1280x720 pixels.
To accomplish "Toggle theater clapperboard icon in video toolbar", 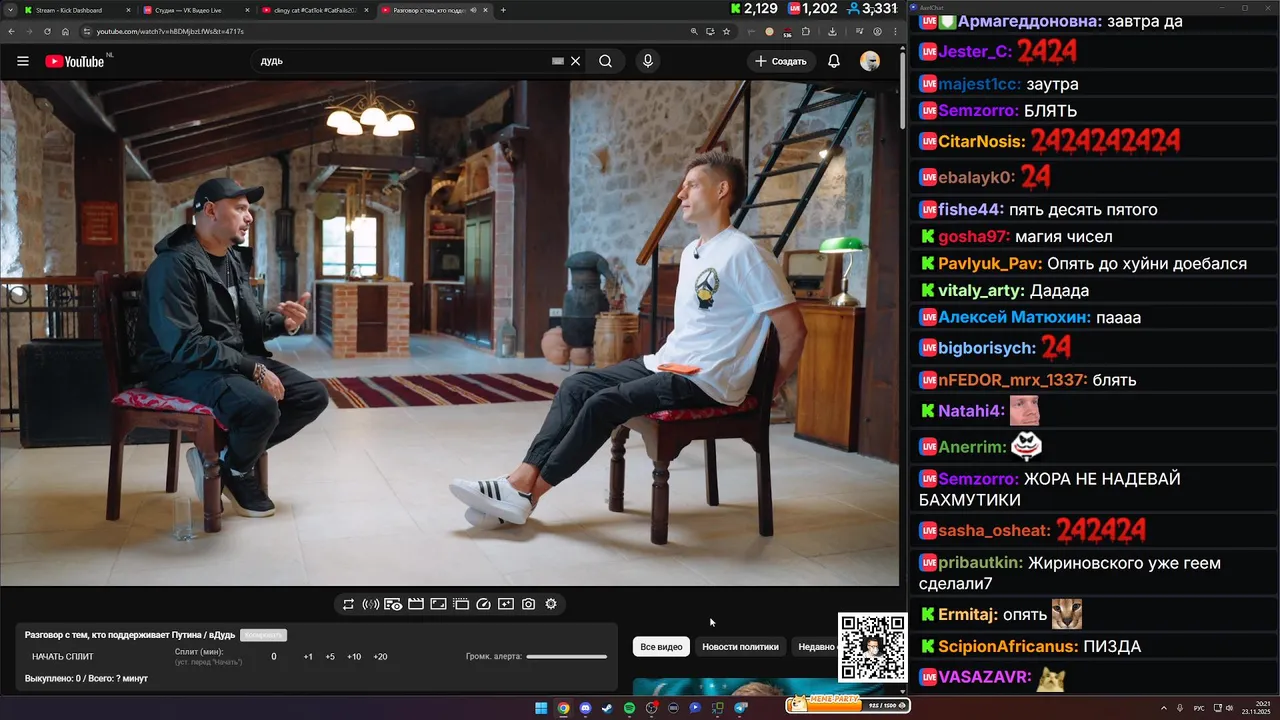I will pyautogui.click(x=416, y=604).
